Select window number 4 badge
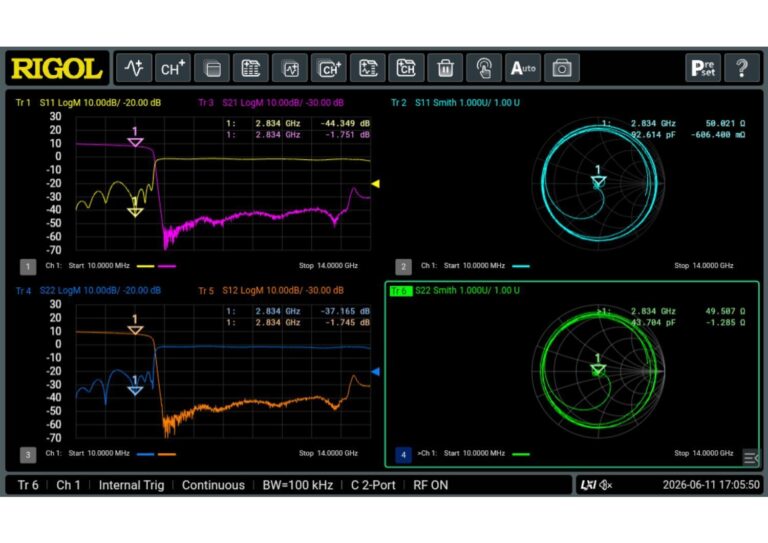The width and height of the screenshot is (768, 543). tap(403, 454)
